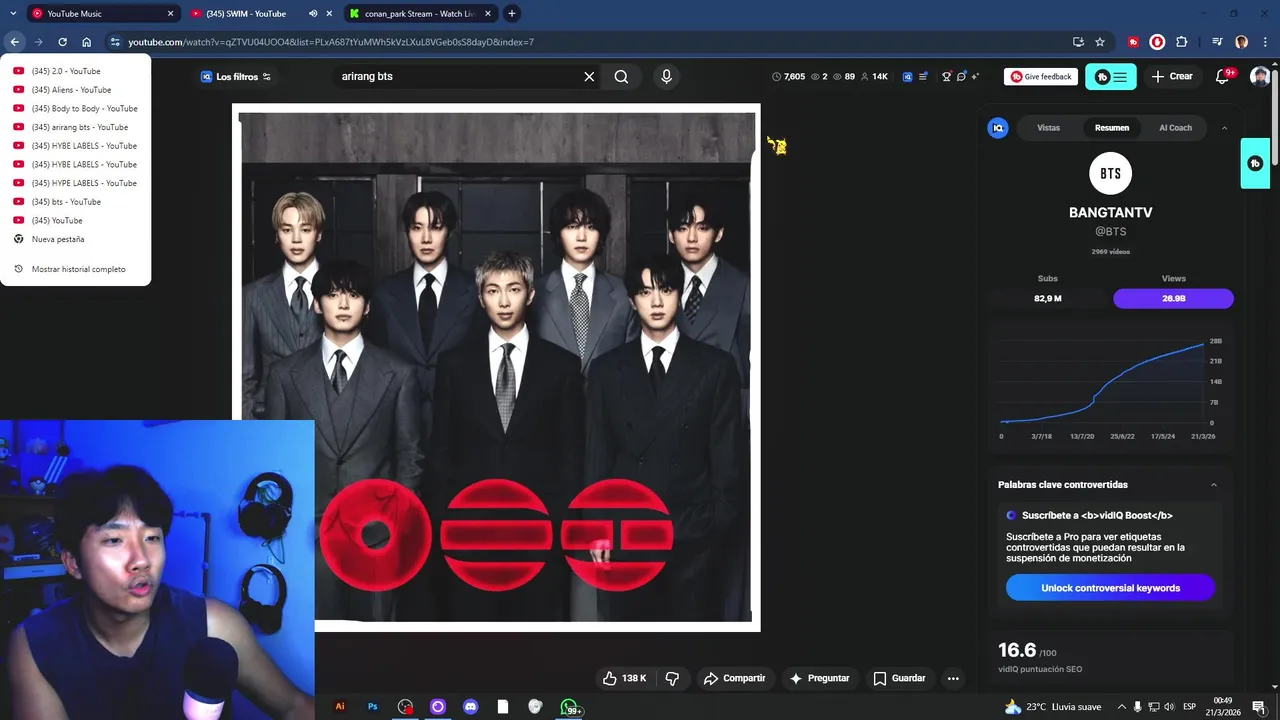Open the YouTube account avatar menu

click(1260, 77)
